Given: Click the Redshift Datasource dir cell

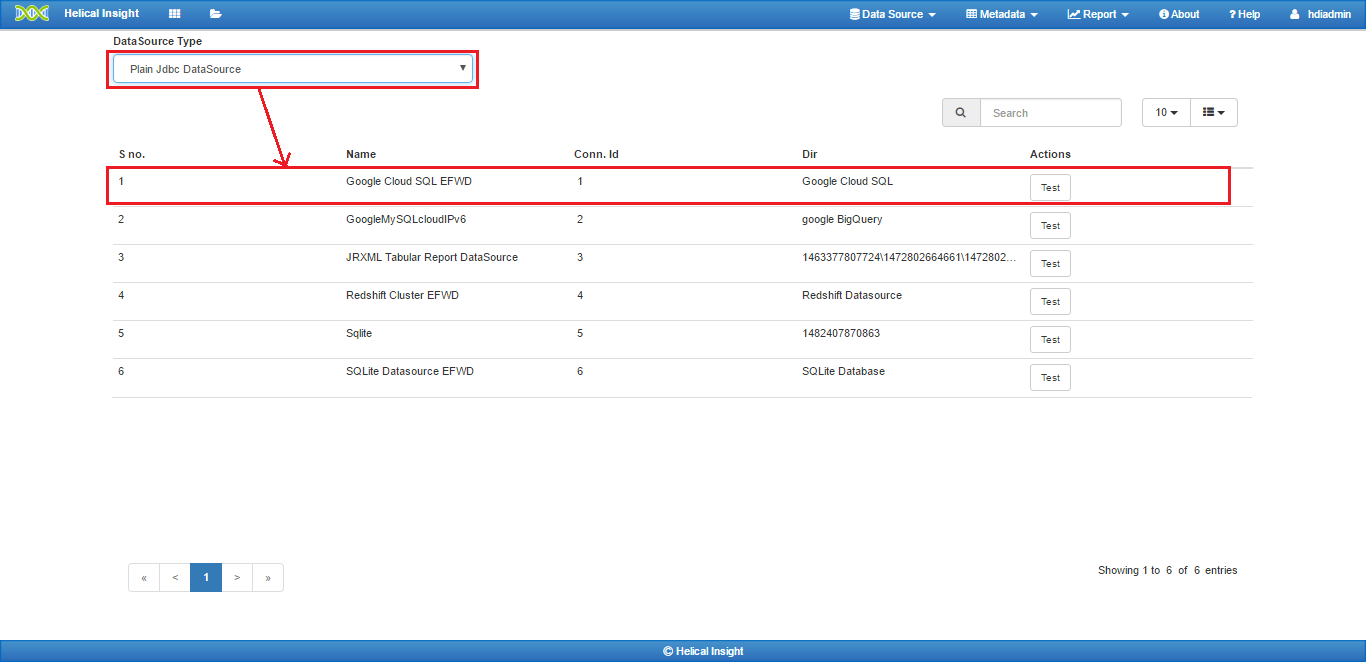Looking at the screenshot, I should click(x=852, y=295).
